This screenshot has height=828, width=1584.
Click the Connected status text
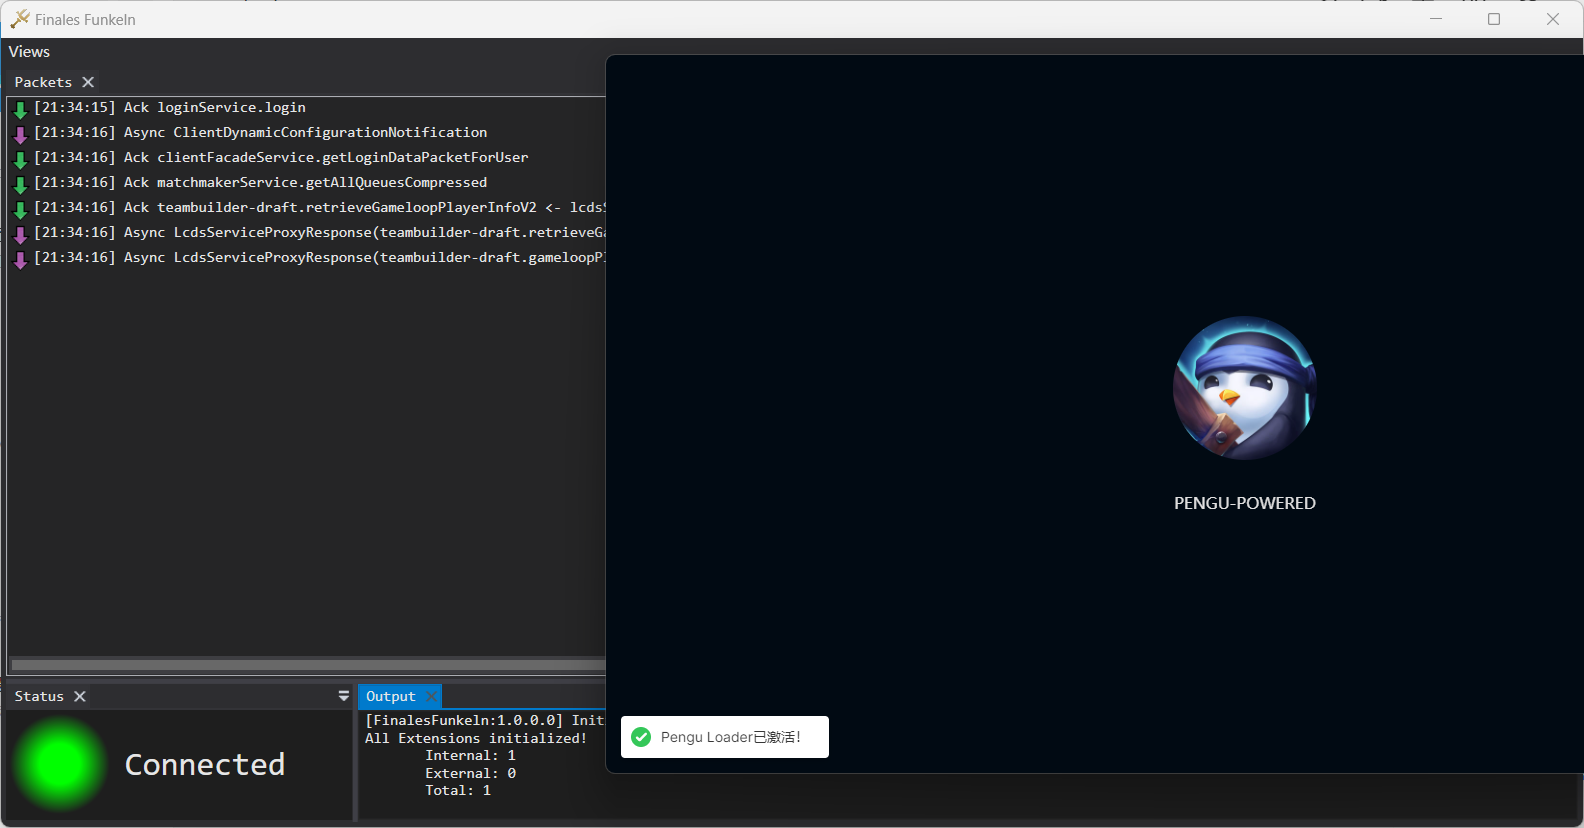(x=205, y=765)
